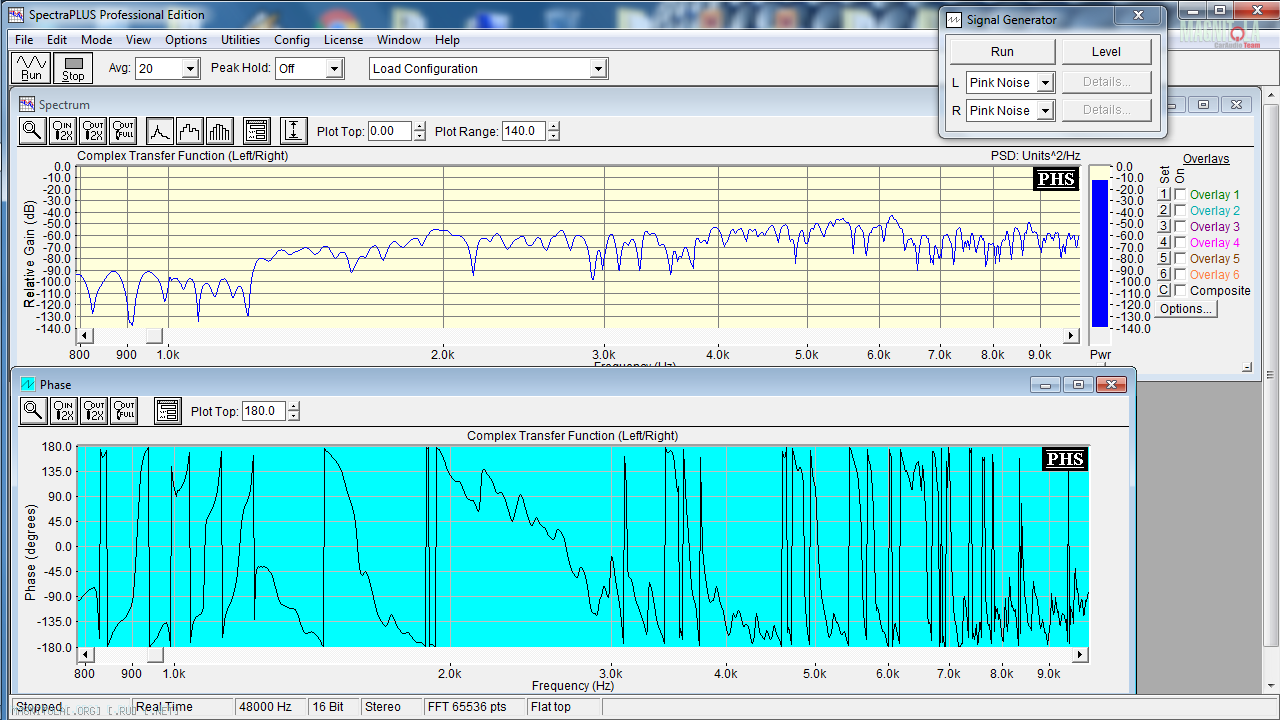Click the Stop toolbar icon
Screen dimensions: 1280x720
74,68
